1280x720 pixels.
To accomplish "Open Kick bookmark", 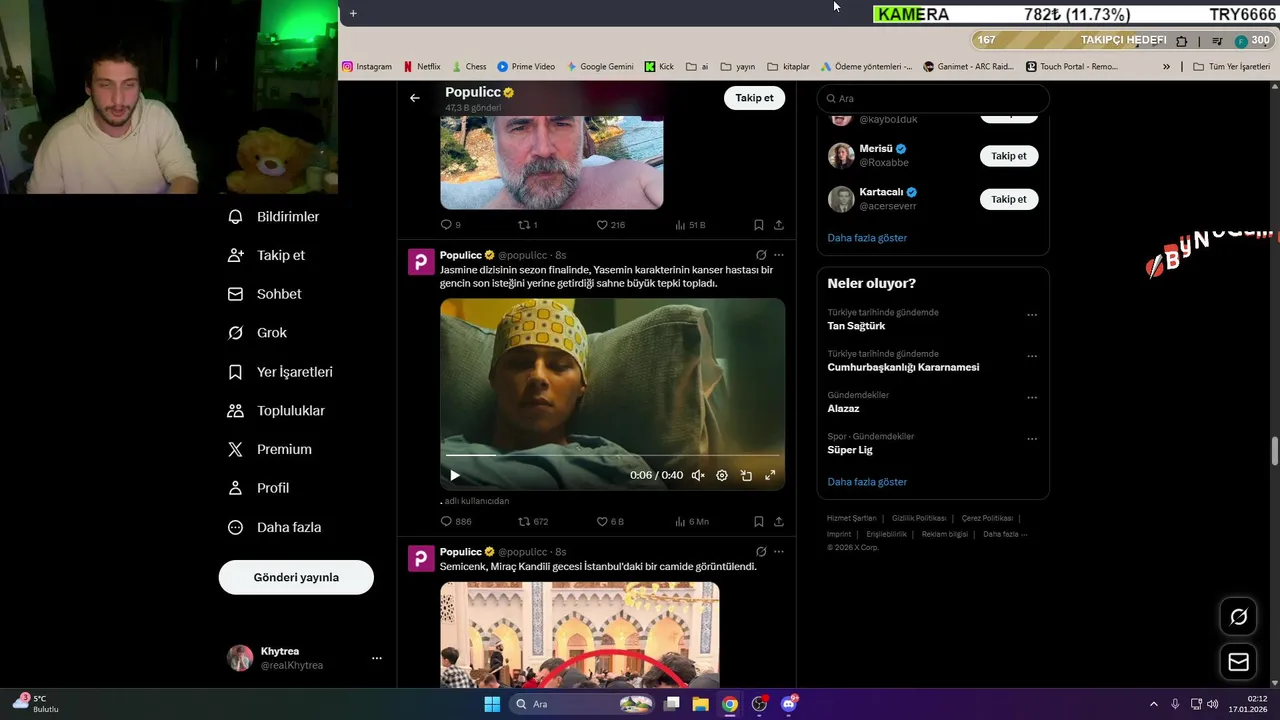I will 659,67.
